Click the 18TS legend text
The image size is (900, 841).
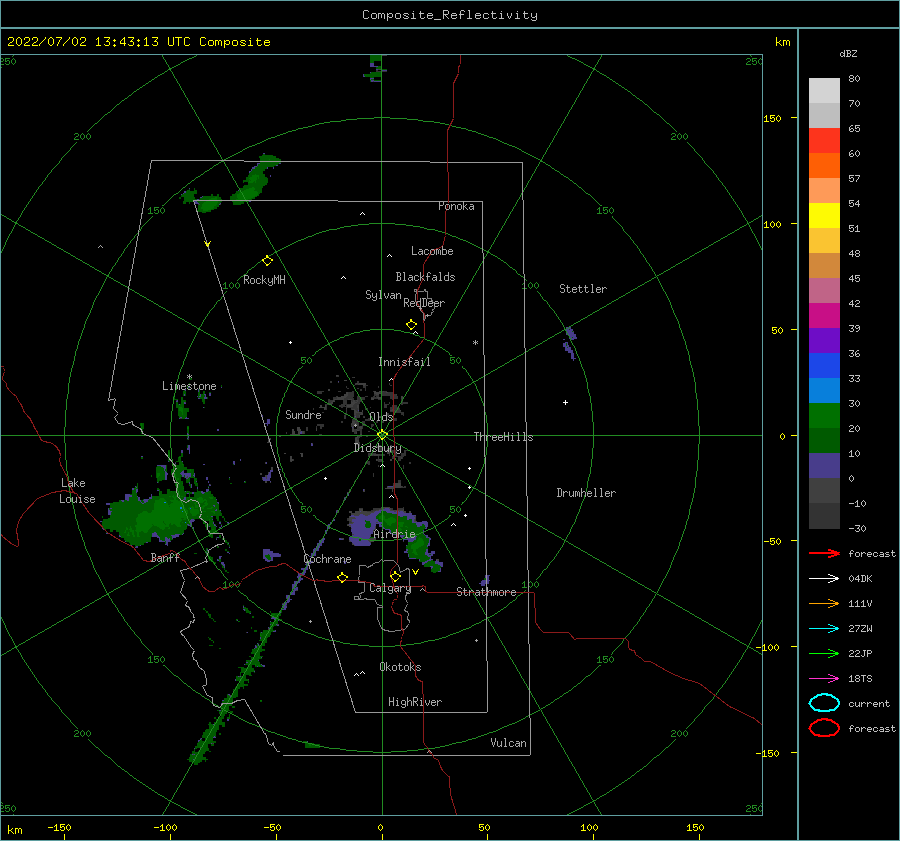point(860,679)
